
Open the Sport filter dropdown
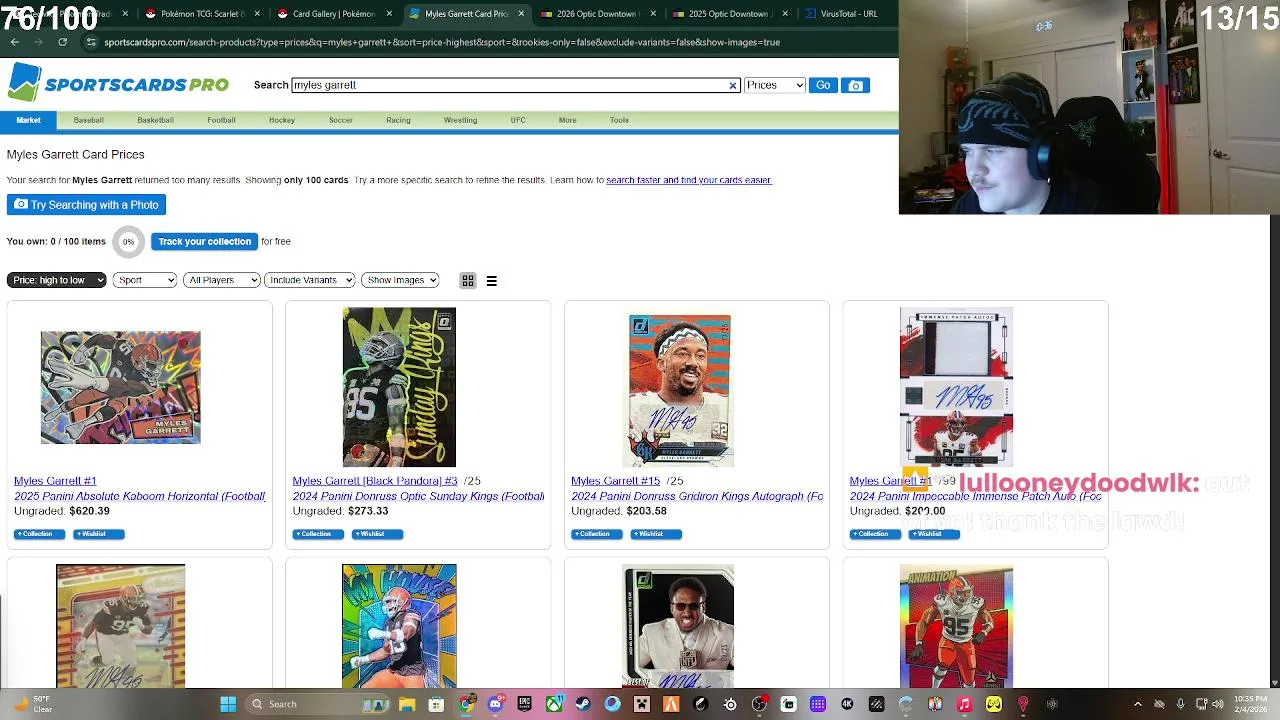coord(145,280)
